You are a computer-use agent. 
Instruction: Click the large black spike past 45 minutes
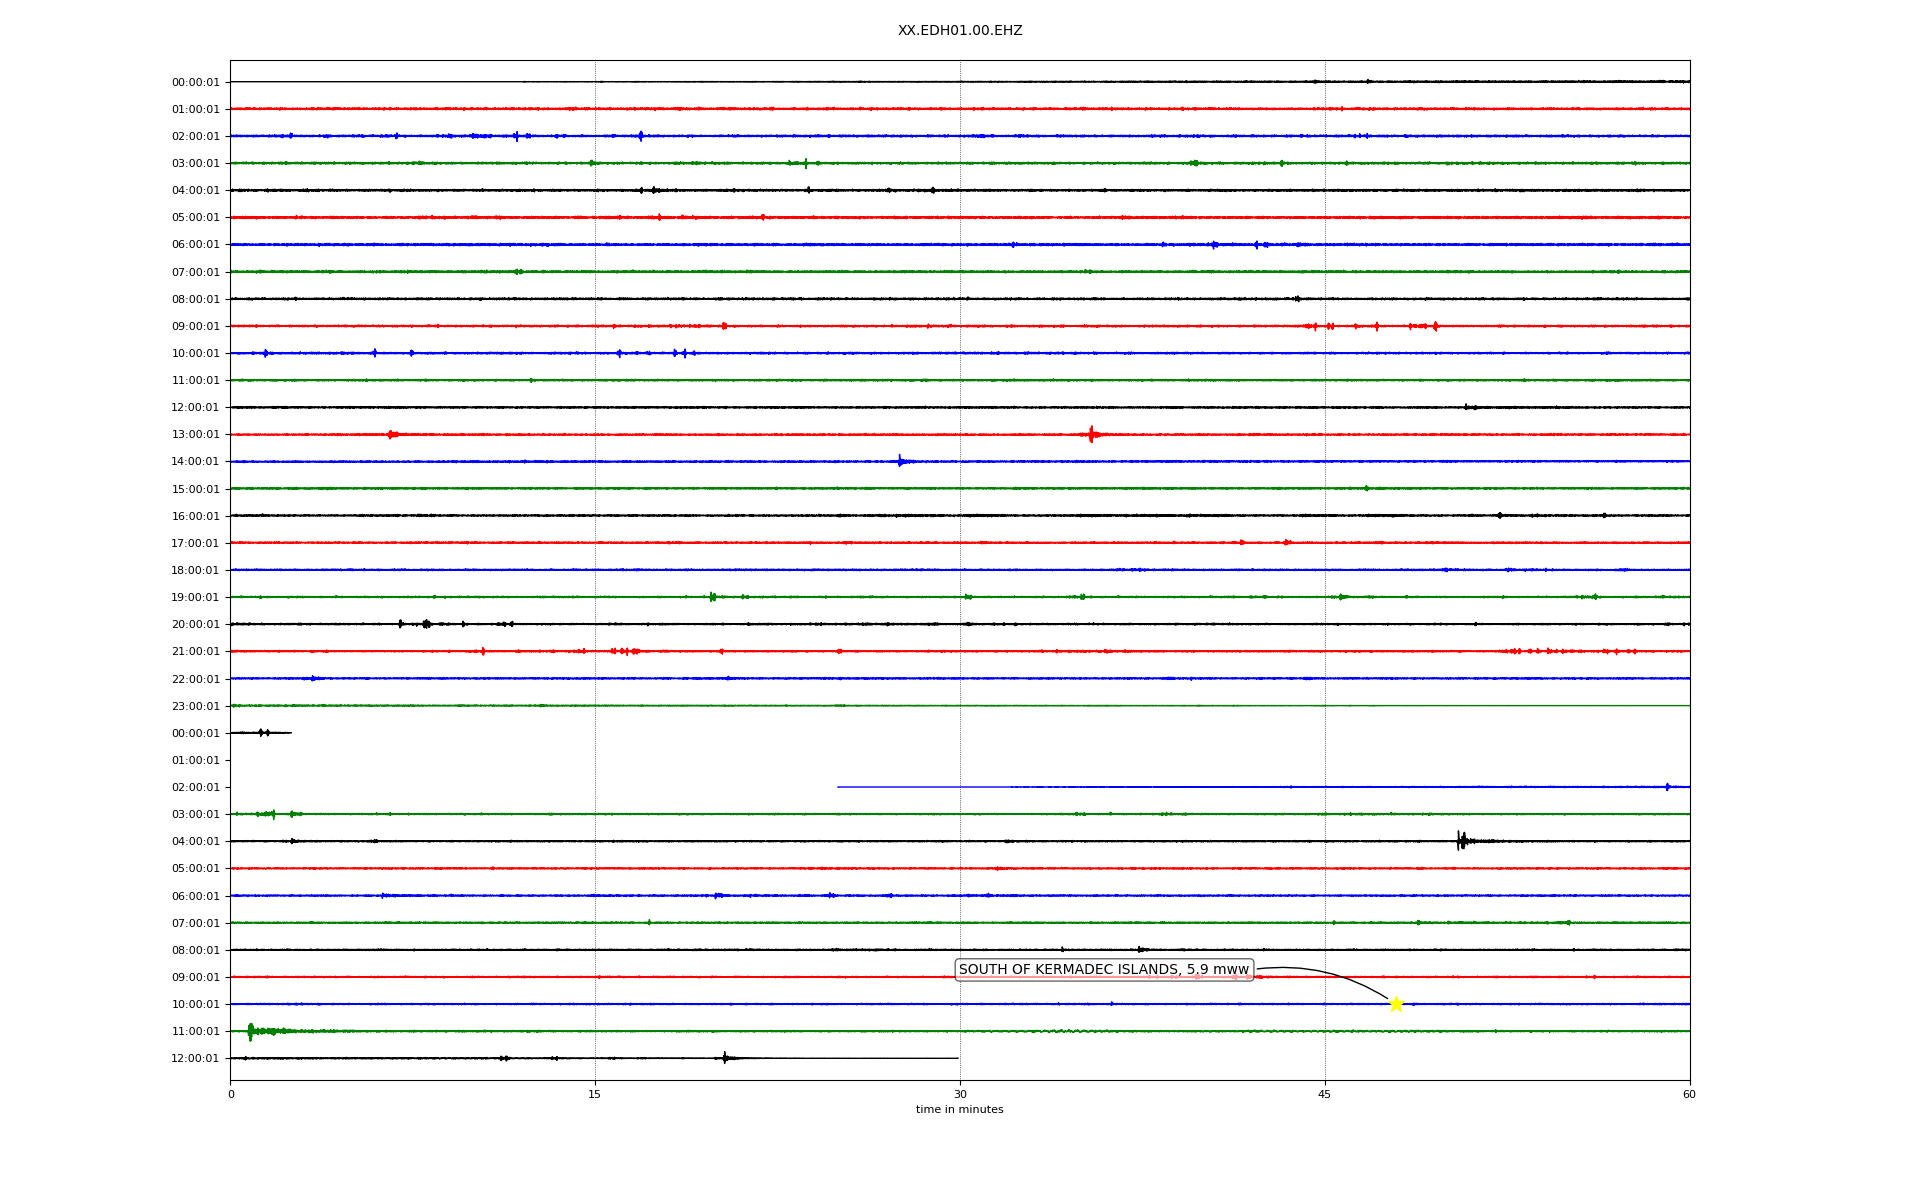[1461, 841]
